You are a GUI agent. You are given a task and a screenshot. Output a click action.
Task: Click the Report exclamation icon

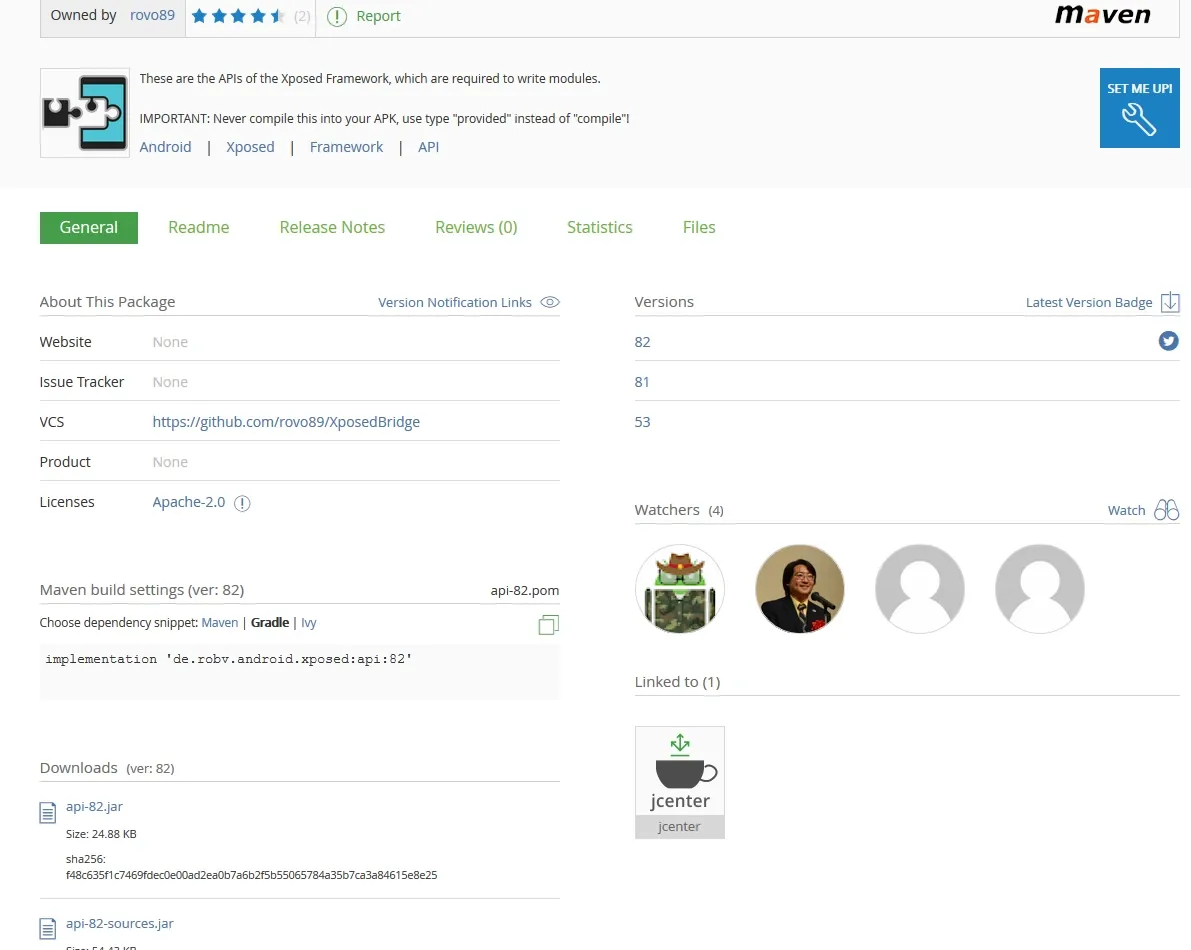tap(336, 16)
